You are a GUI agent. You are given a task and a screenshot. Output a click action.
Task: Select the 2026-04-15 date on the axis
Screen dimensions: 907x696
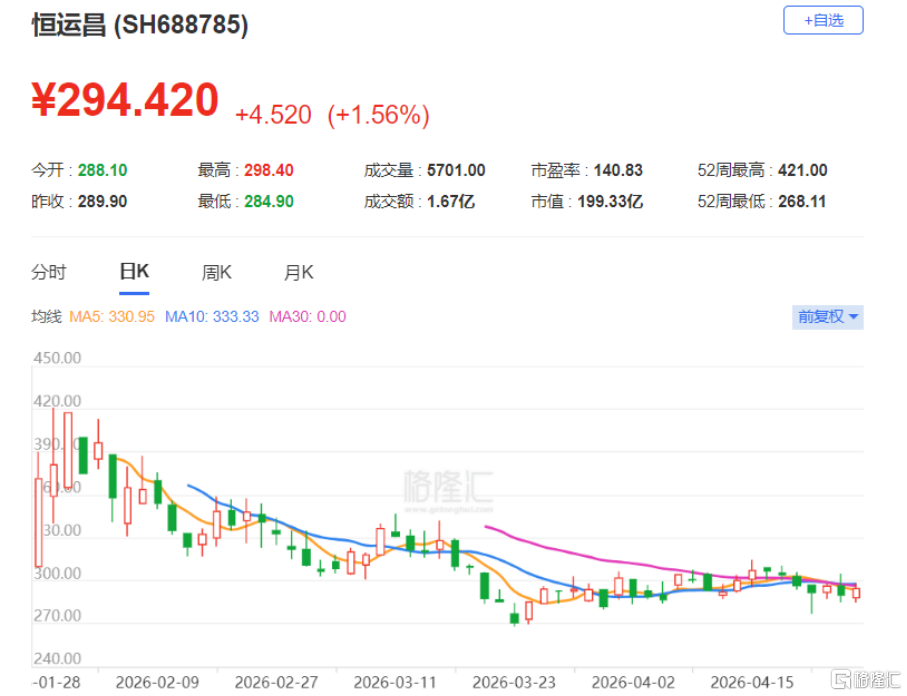click(751, 682)
